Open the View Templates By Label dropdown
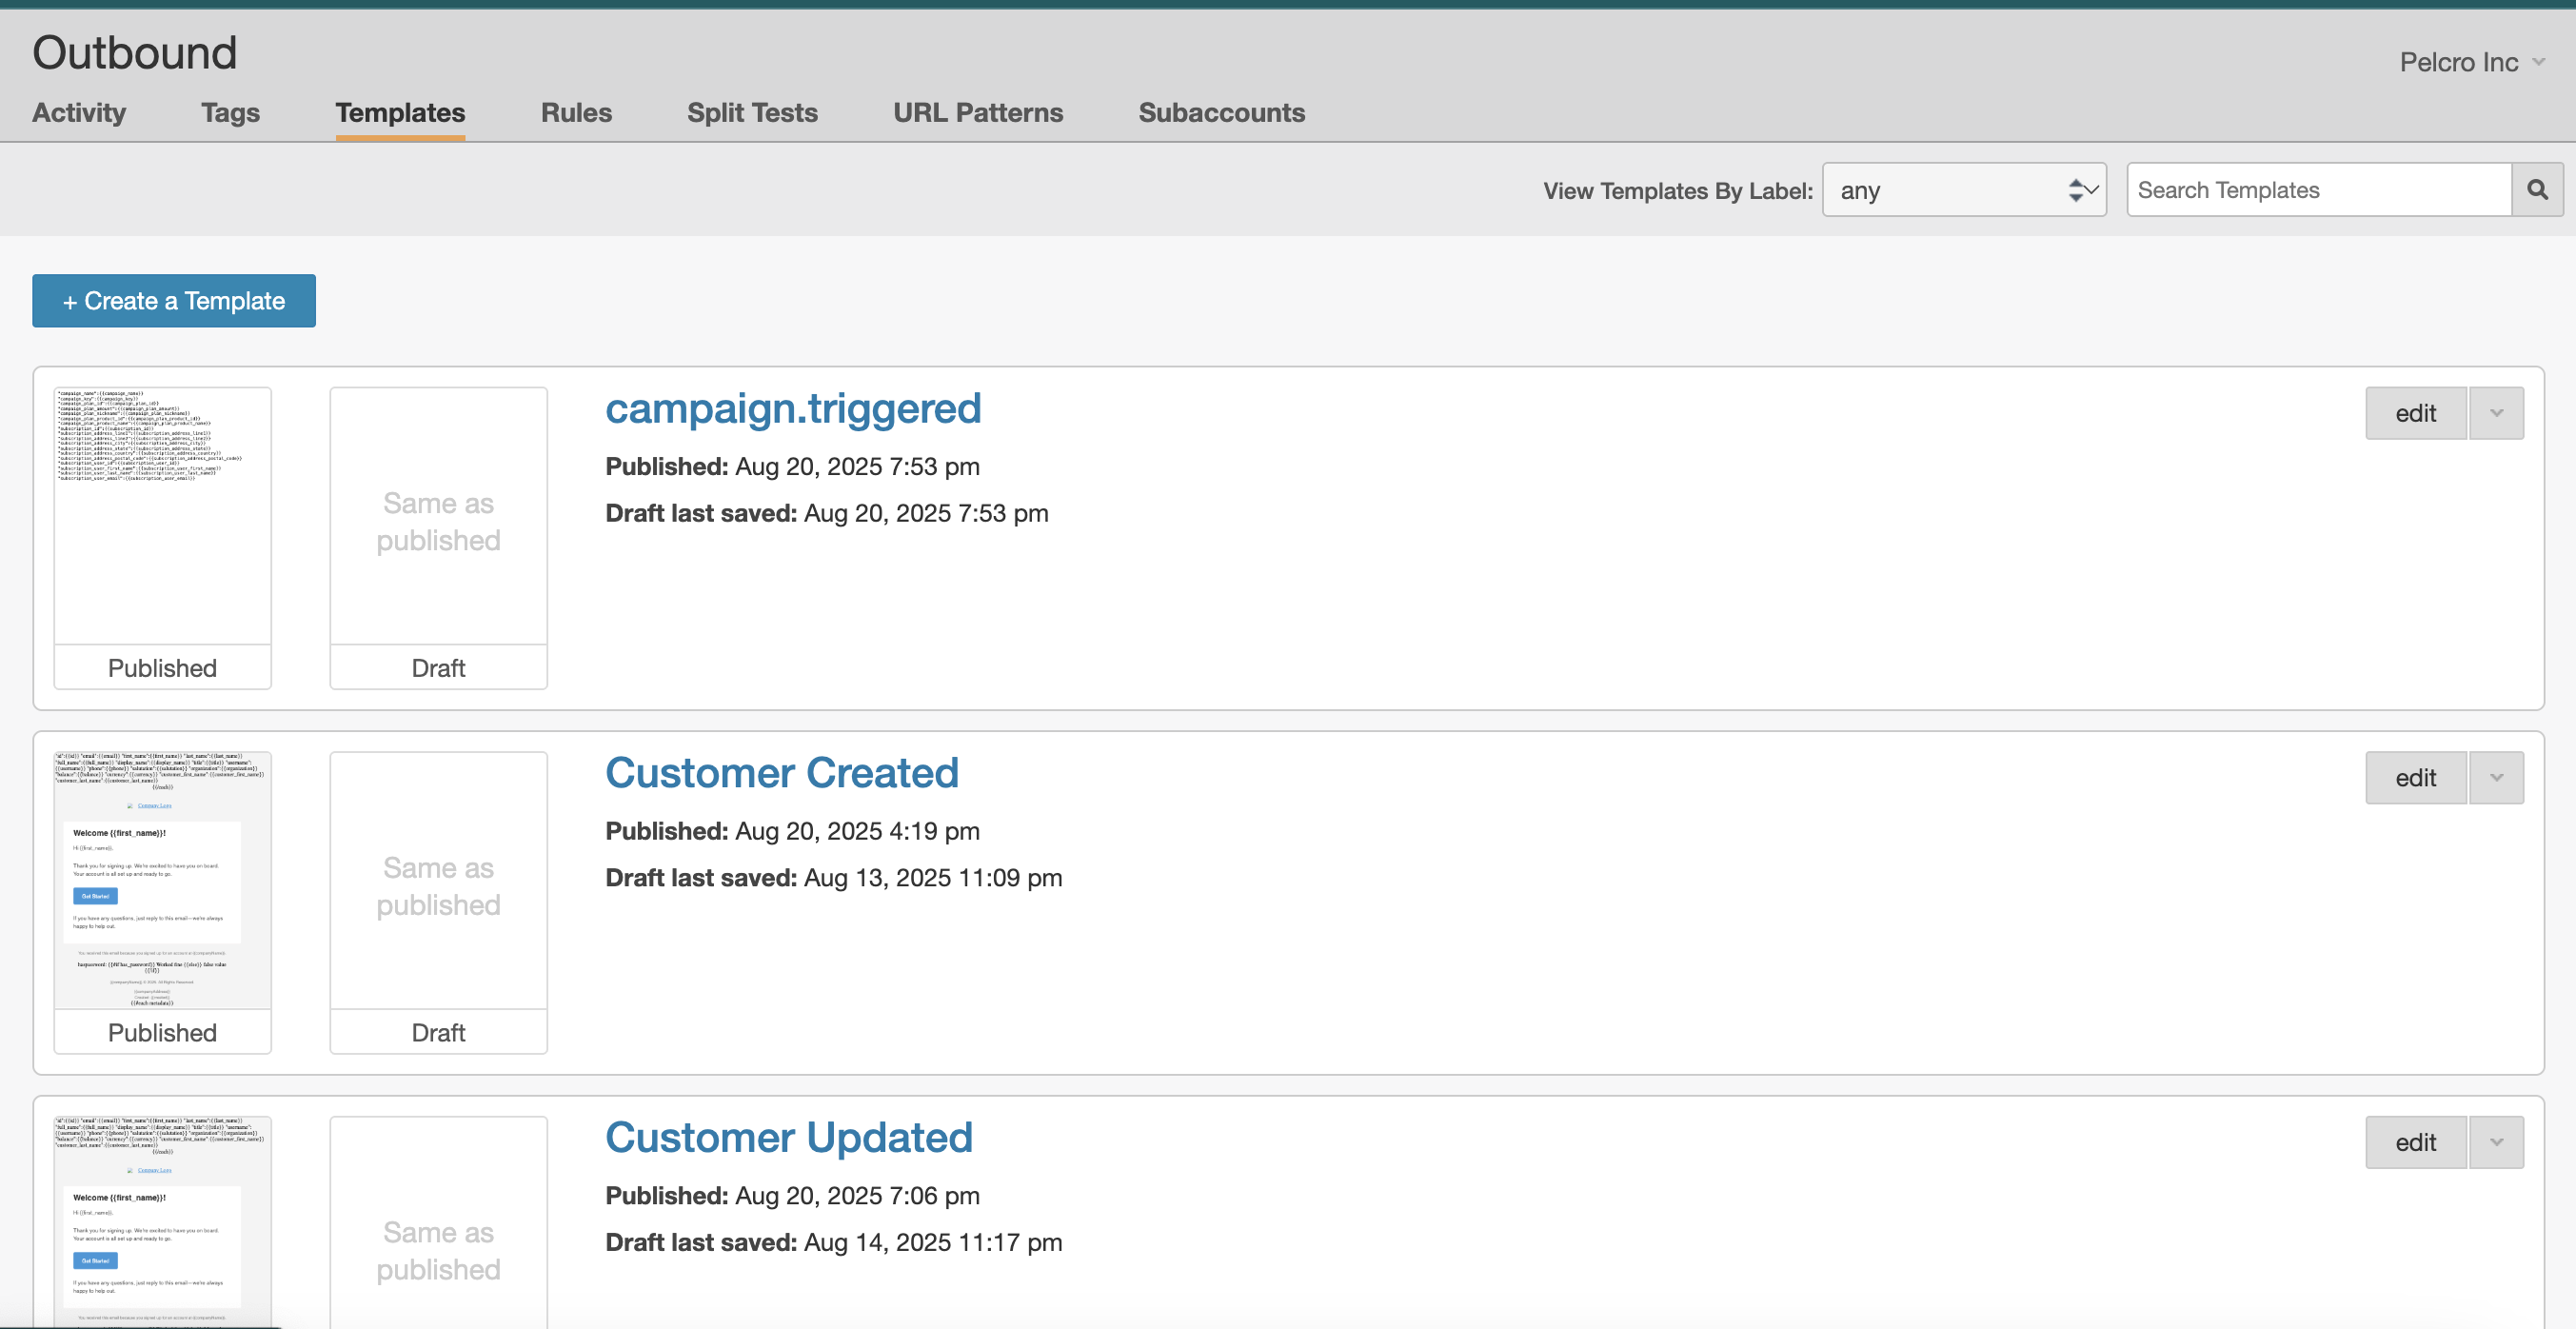 tap(1964, 190)
